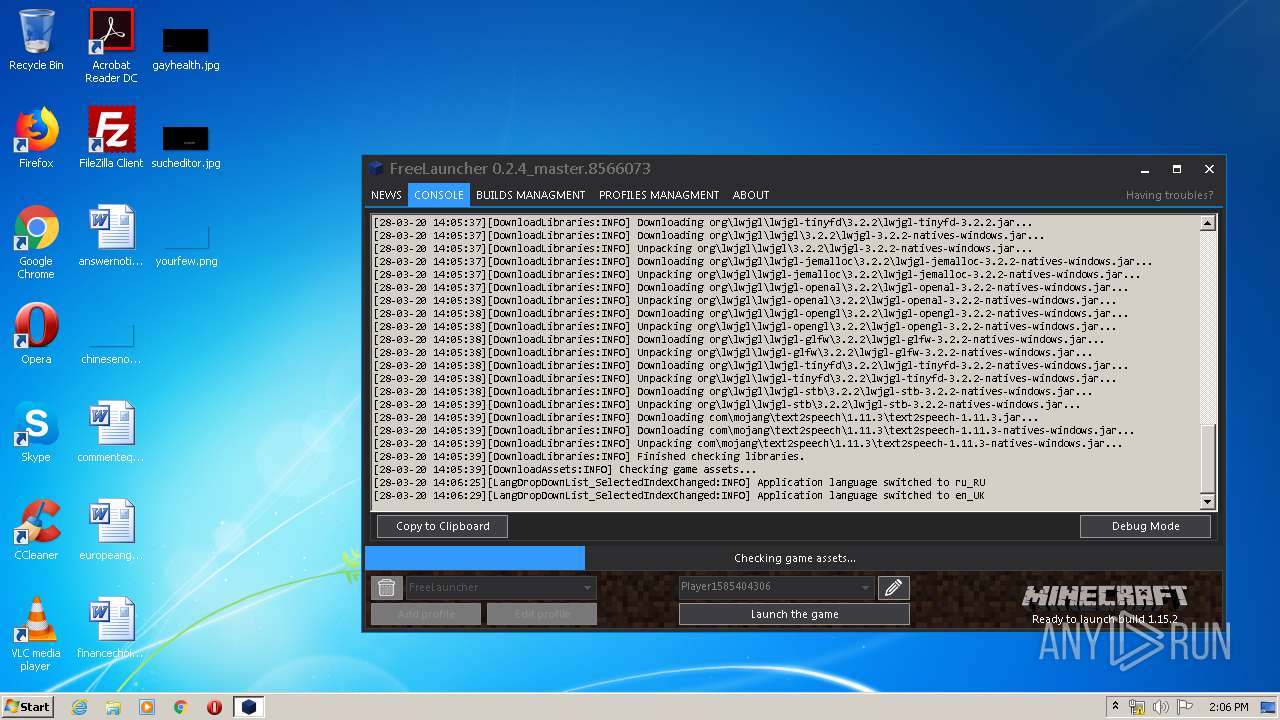Open the europeang Word document

(111, 530)
